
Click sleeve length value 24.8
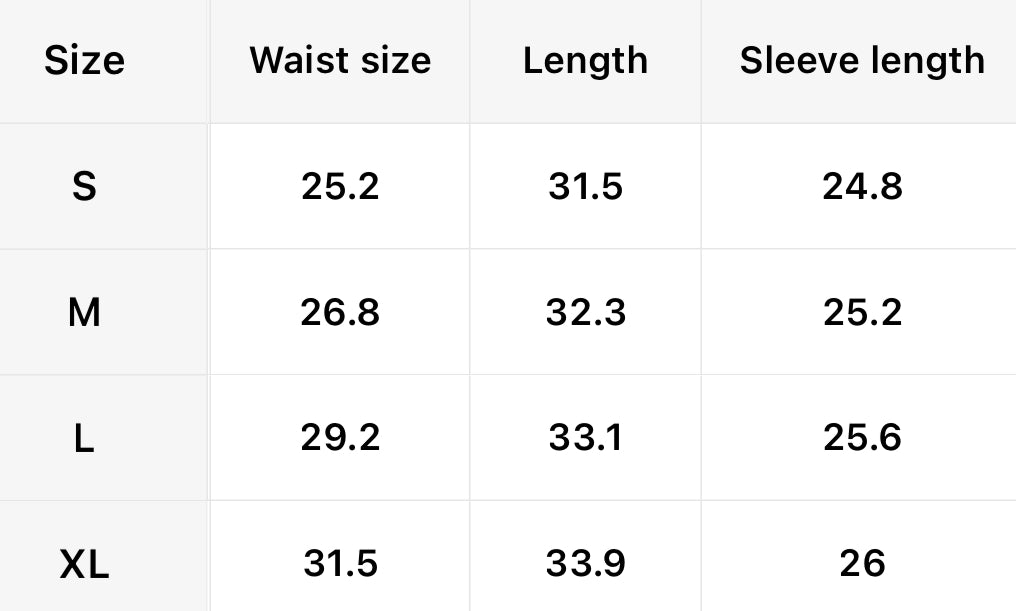click(x=862, y=186)
